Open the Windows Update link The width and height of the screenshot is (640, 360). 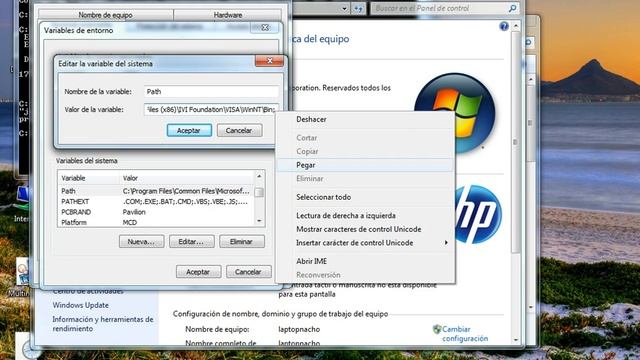pyautogui.click(x=80, y=305)
